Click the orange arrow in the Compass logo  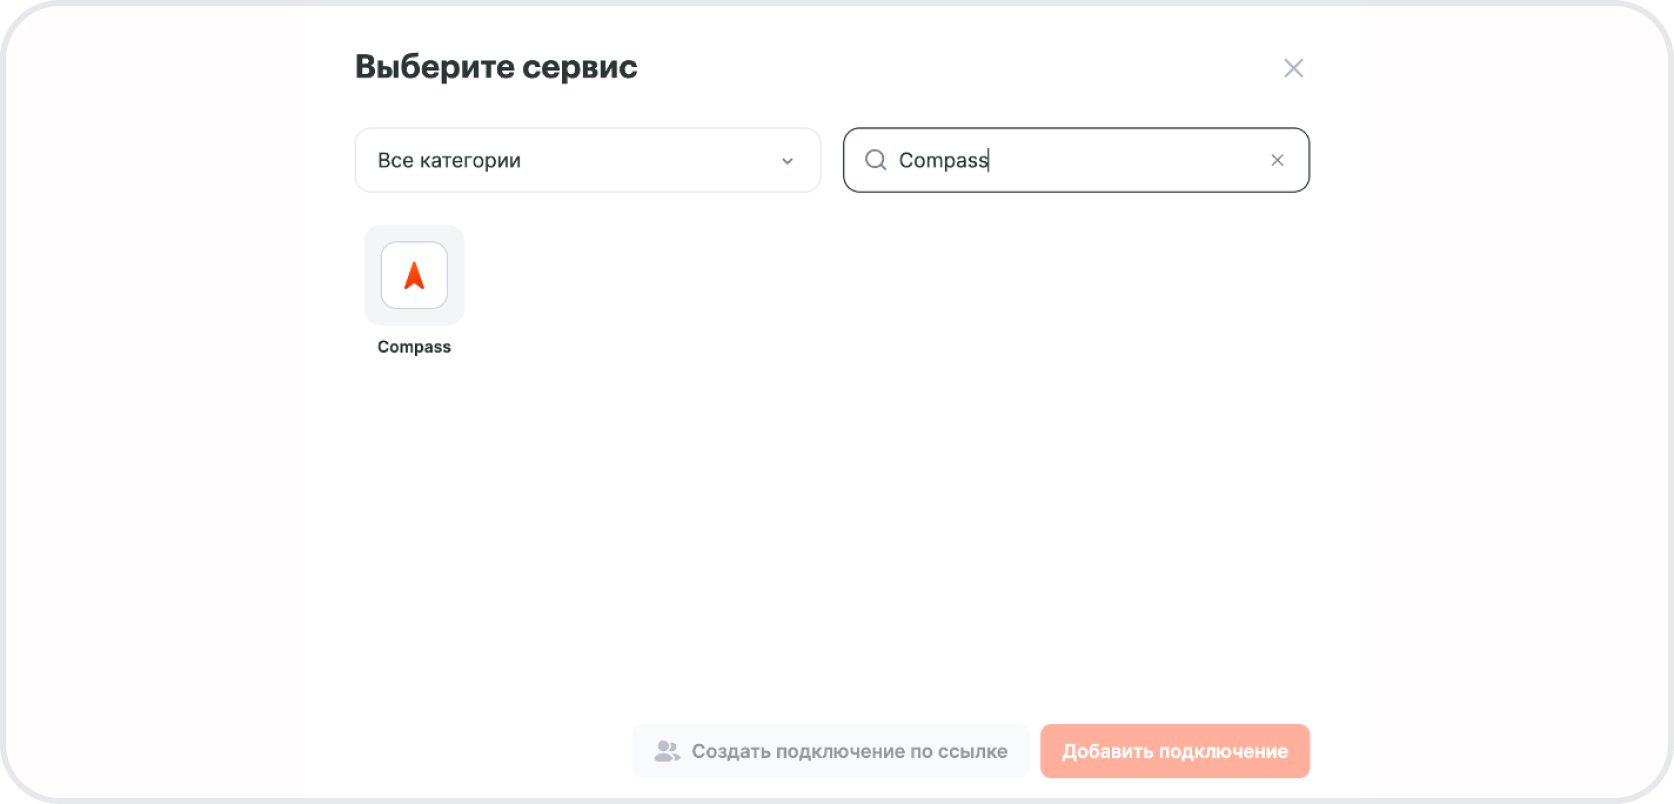[414, 276]
